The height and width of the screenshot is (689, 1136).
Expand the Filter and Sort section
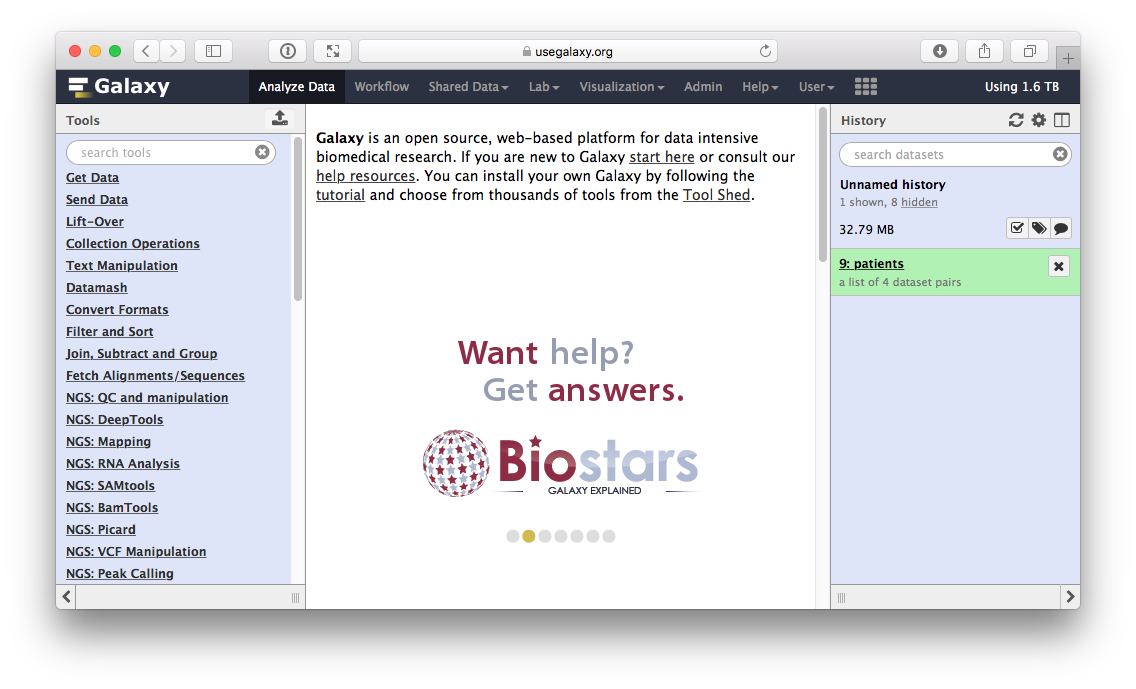[109, 331]
